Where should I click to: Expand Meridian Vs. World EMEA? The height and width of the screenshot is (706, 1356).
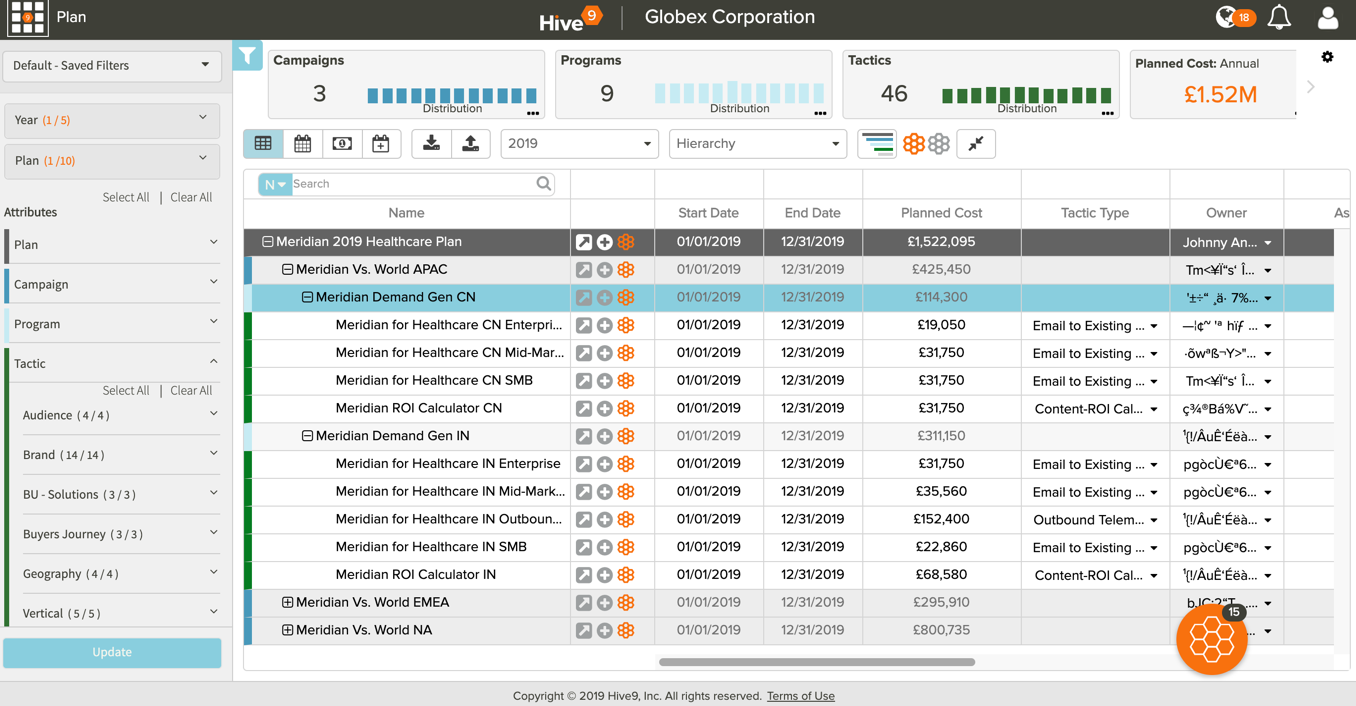click(287, 603)
